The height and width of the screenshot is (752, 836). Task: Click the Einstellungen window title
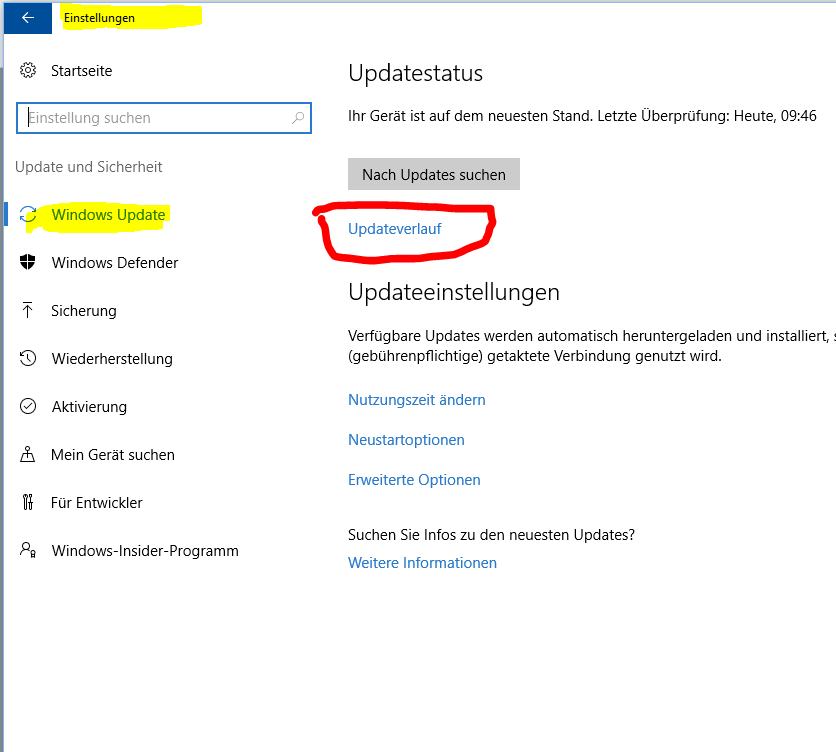click(99, 18)
